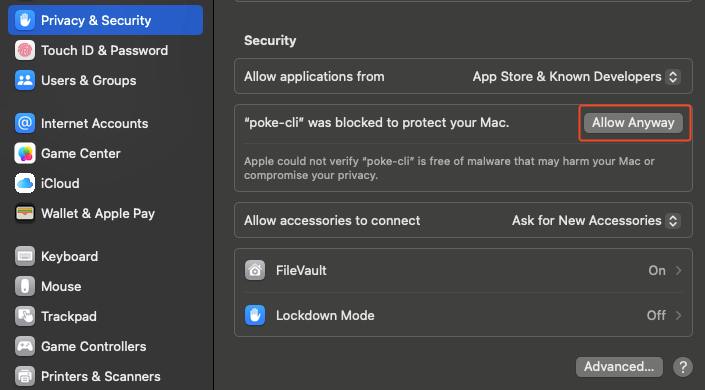Click FileVault On status value
This screenshot has width=705, height=390.
pyautogui.click(x=657, y=270)
